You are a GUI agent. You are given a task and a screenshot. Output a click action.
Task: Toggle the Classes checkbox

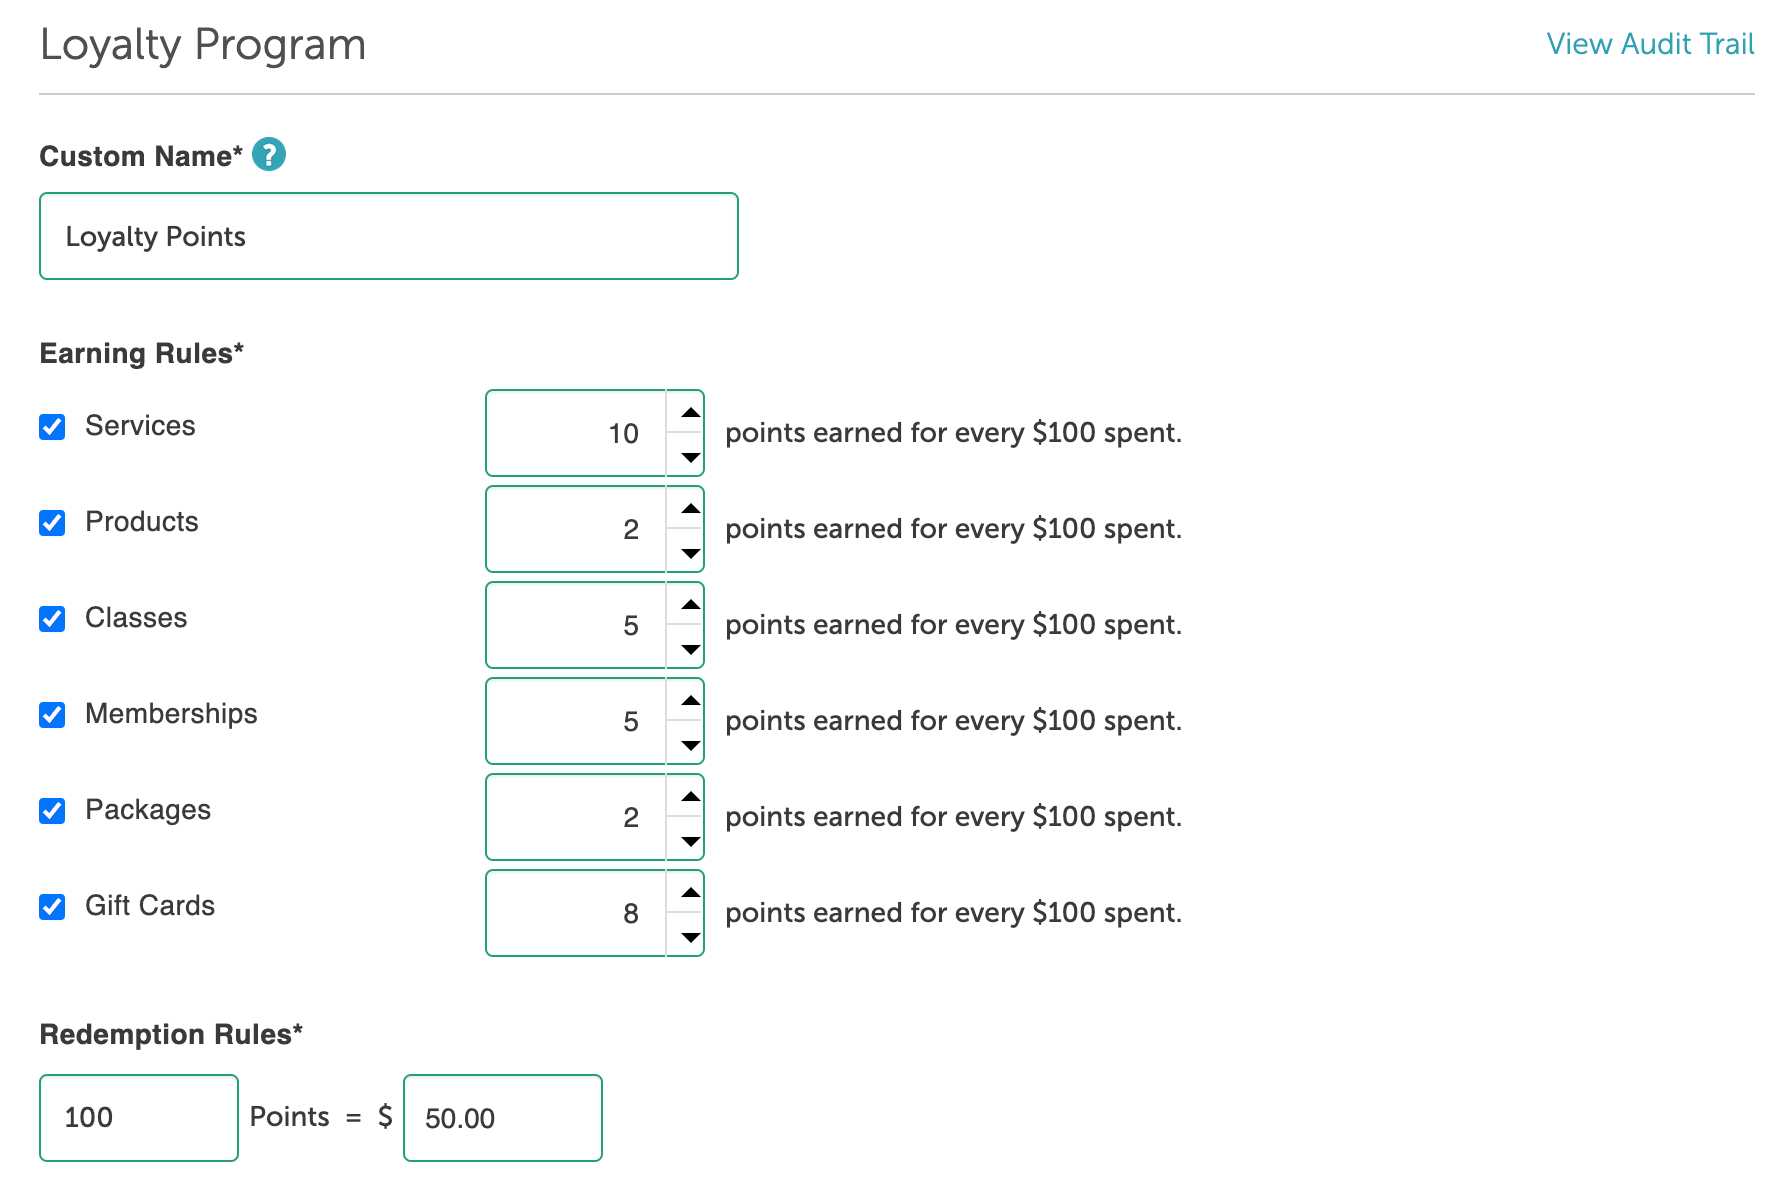tap(52, 619)
